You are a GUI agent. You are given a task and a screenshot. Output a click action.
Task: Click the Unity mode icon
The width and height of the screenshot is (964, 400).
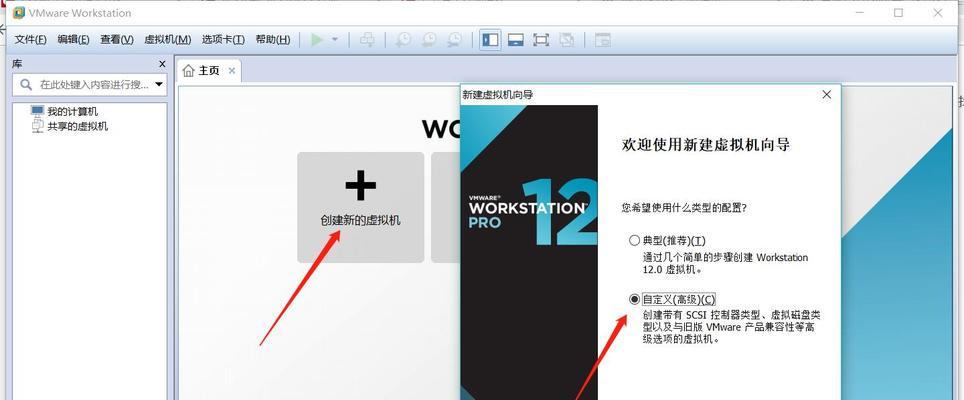click(566, 40)
